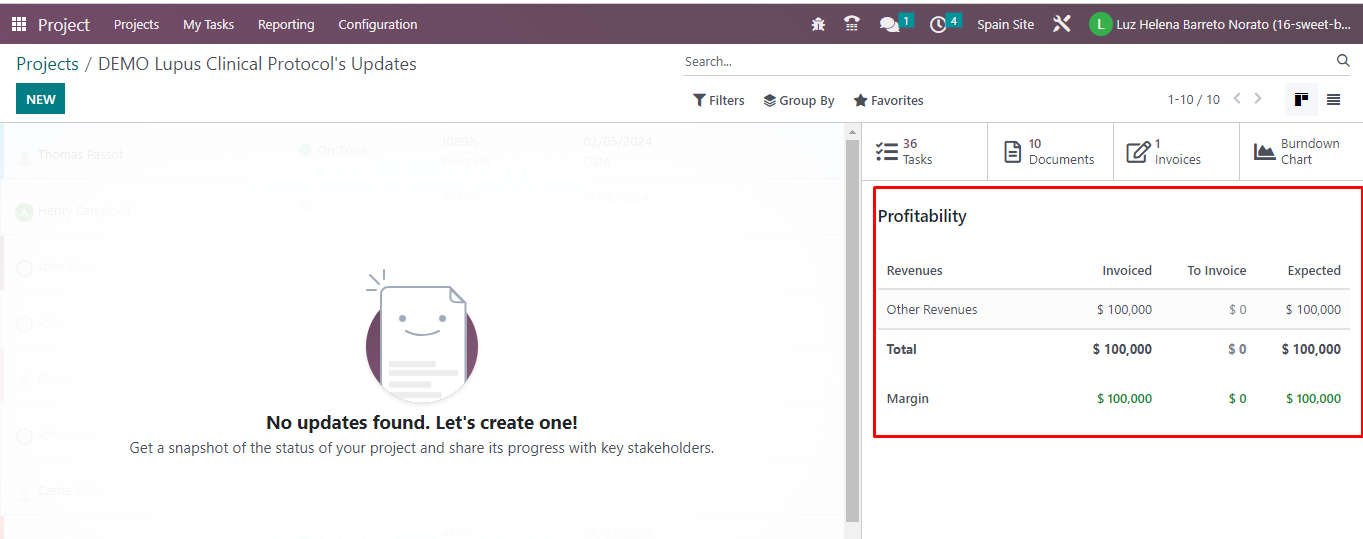Open the Configuration menu
Screen dimensions: 1363x539
tap(378, 24)
